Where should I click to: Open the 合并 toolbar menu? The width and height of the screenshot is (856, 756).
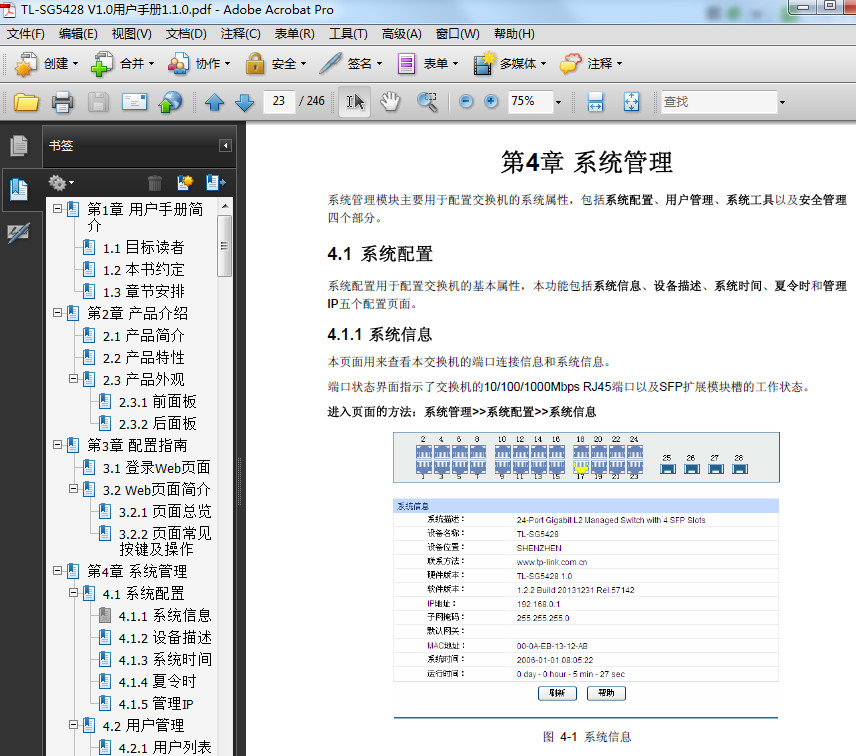click(123, 63)
